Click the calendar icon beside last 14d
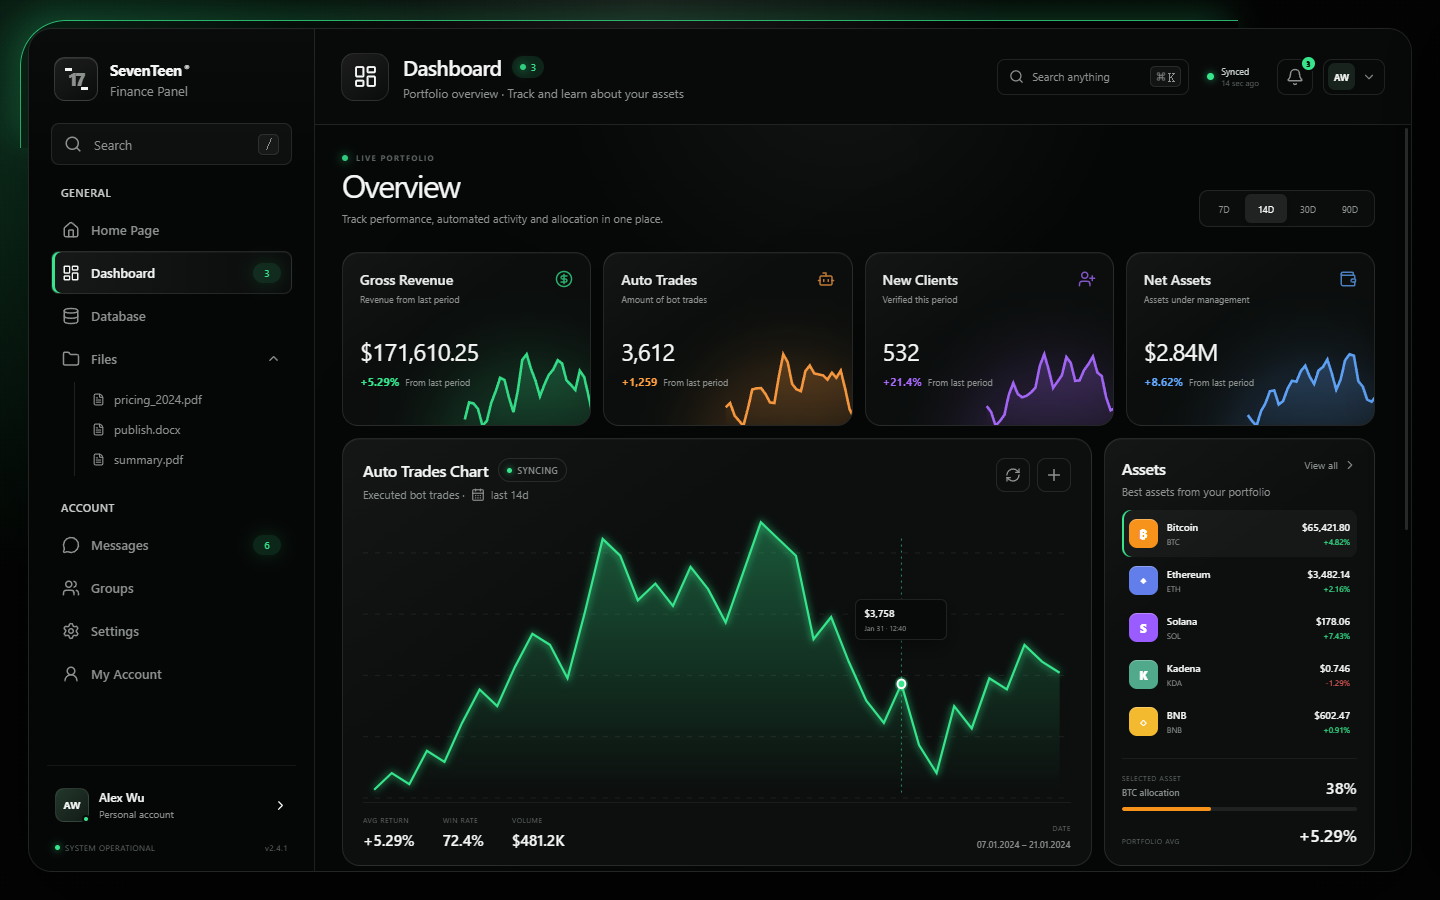Screen dimensions: 1440x900 [x=478, y=495]
